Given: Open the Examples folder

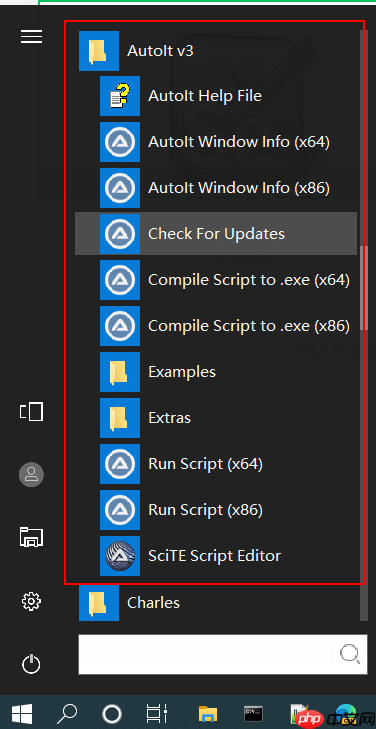Looking at the screenshot, I should pyautogui.click(x=216, y=372).
